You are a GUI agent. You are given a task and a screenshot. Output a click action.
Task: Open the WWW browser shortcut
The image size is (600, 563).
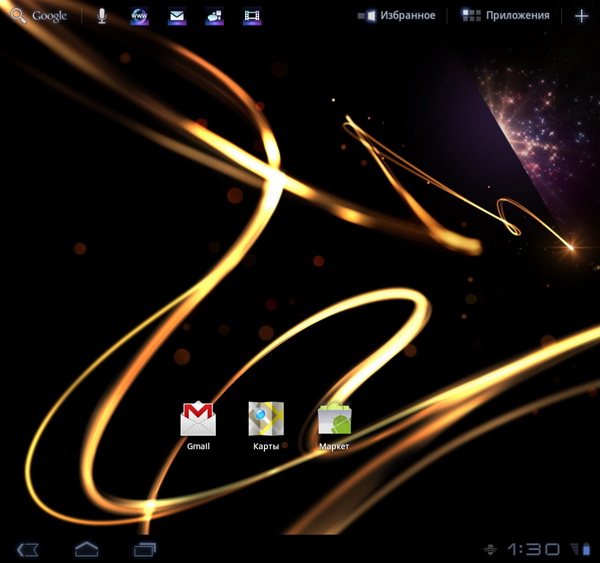[x=140, y=16]
